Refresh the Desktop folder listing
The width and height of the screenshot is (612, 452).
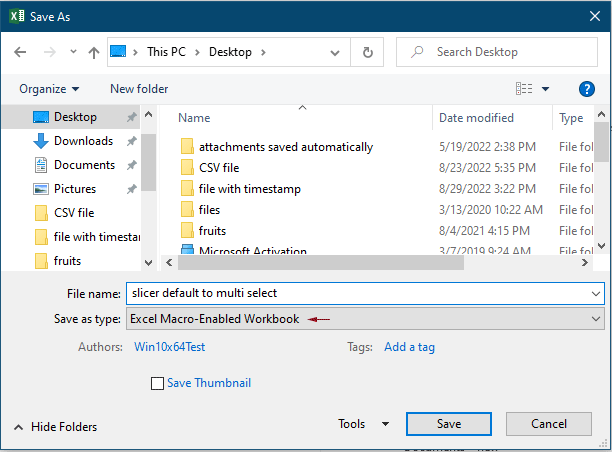(x=368, y=52)
